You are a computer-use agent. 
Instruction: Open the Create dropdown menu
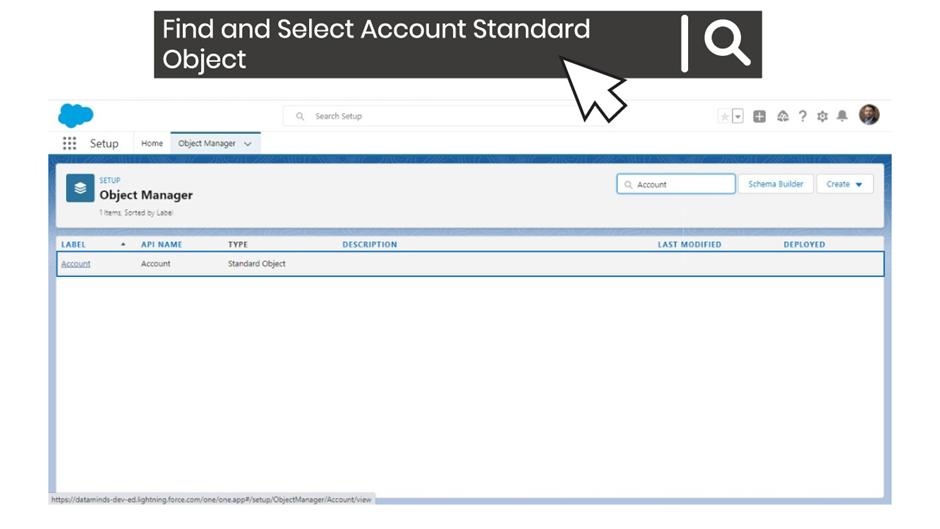click(844, 184)
